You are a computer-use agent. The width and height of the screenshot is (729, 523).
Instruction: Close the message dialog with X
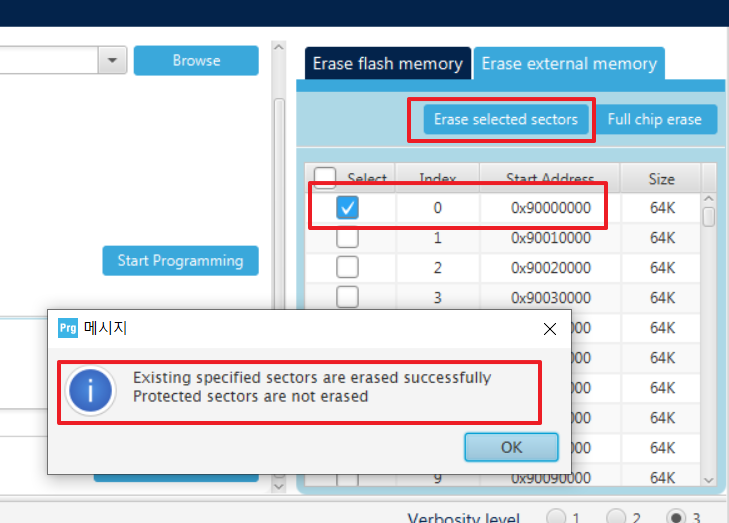(x=550, y=329)
